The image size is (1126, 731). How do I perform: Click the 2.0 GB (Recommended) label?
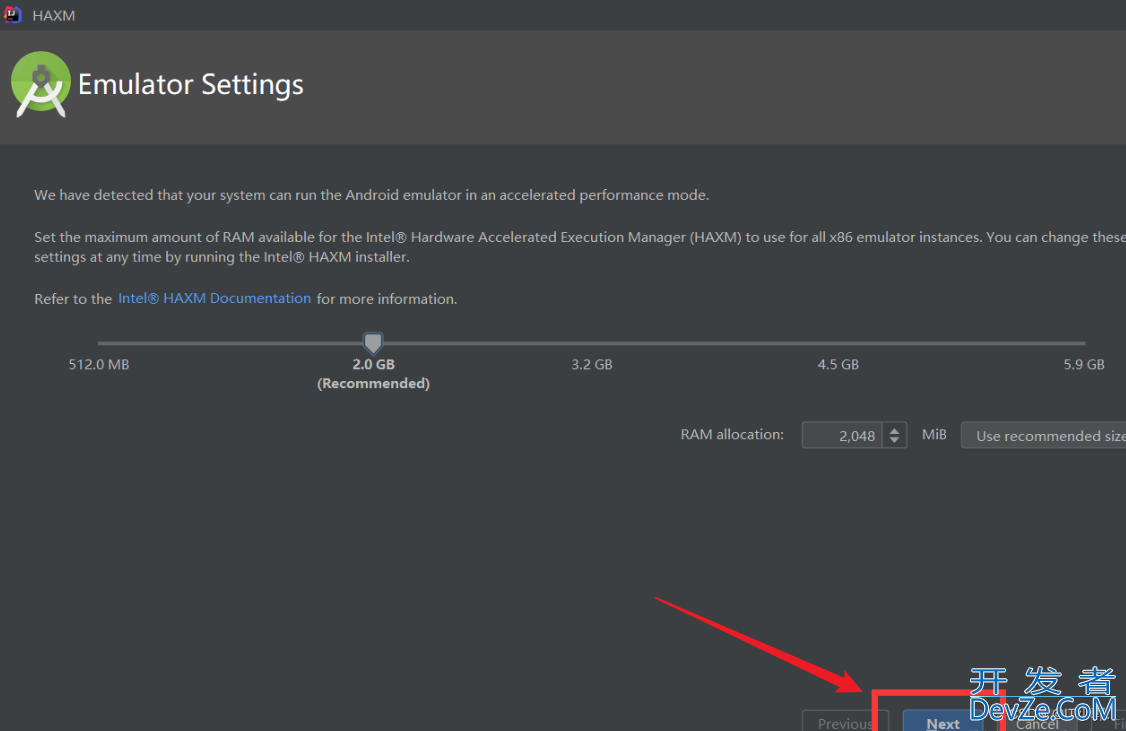tap(373, 373)
